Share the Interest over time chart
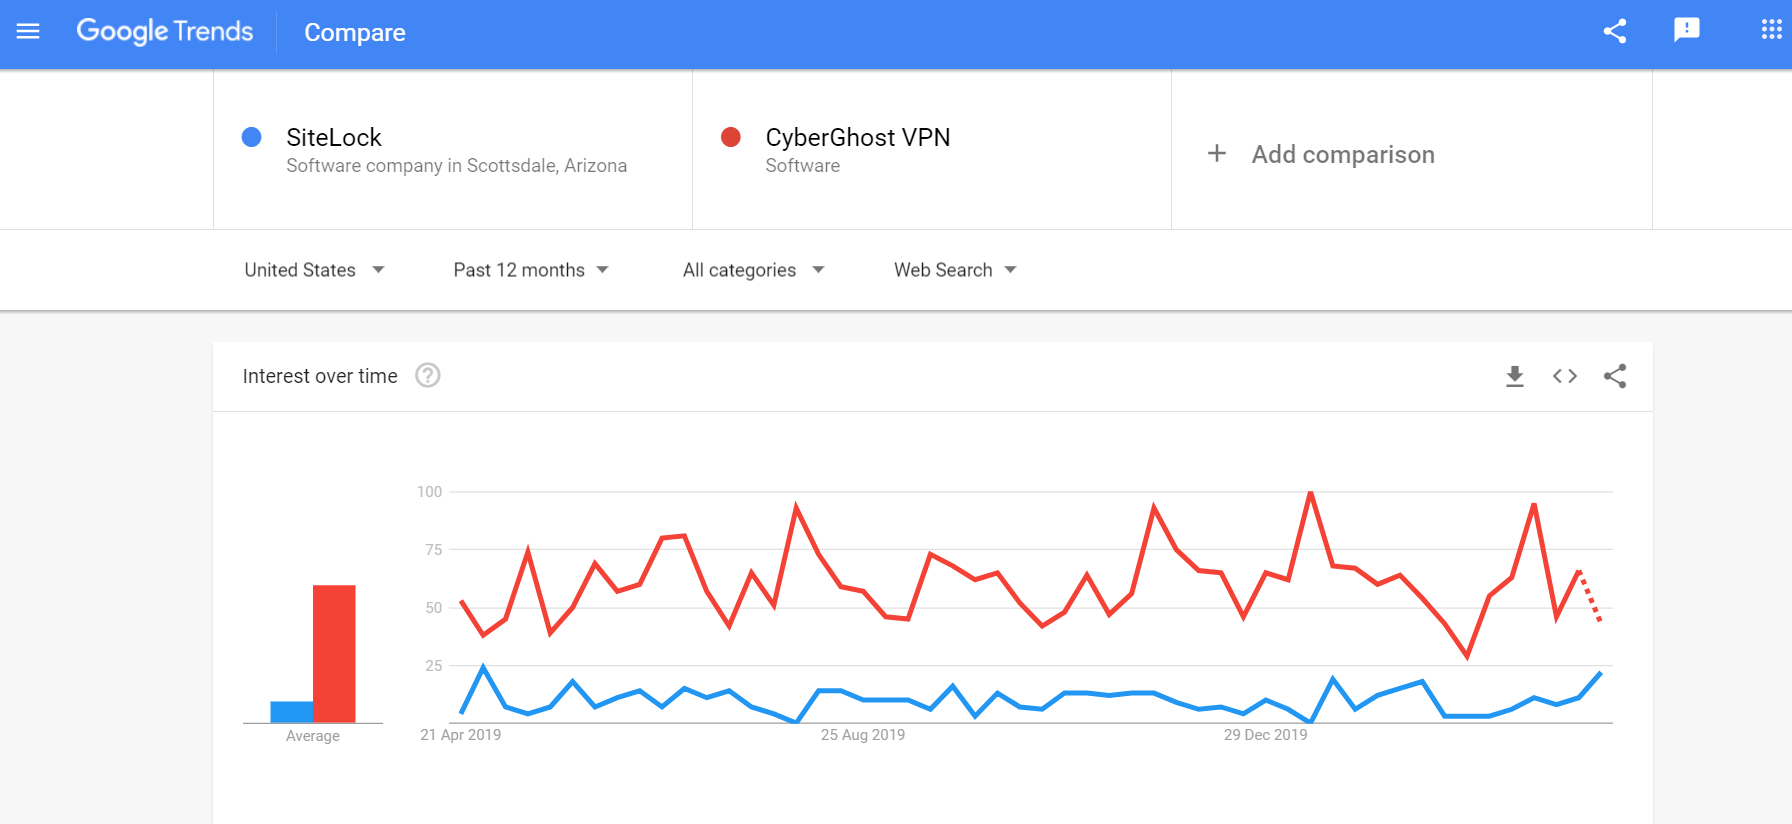Image resolution: width=1792 pixels, height=824 pixels. coord(1615,376)
